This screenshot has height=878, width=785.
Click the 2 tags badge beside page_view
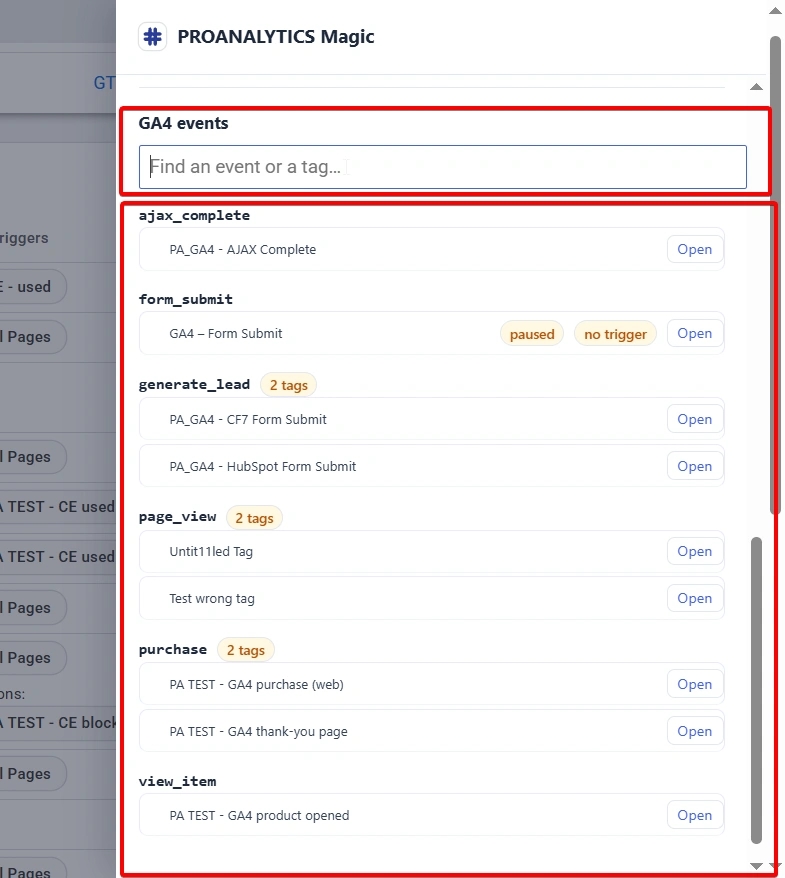[x=254, y=518]
